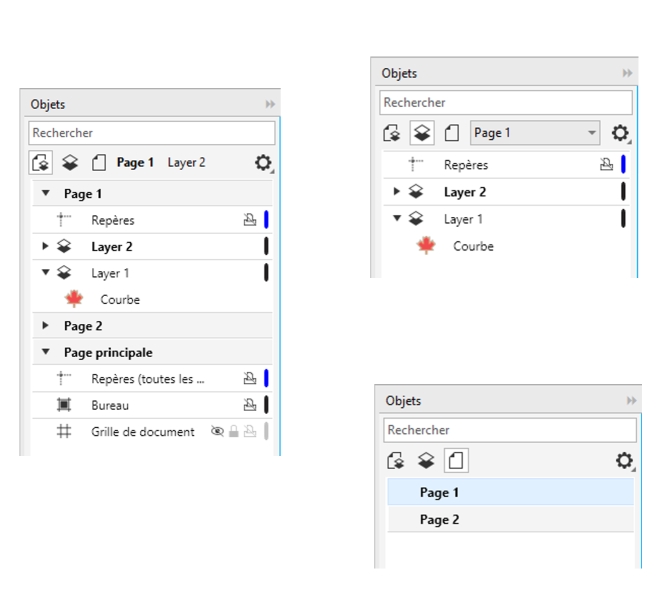
Task: Click the lock icon on Grille de document
Action: tap(233, 432)
